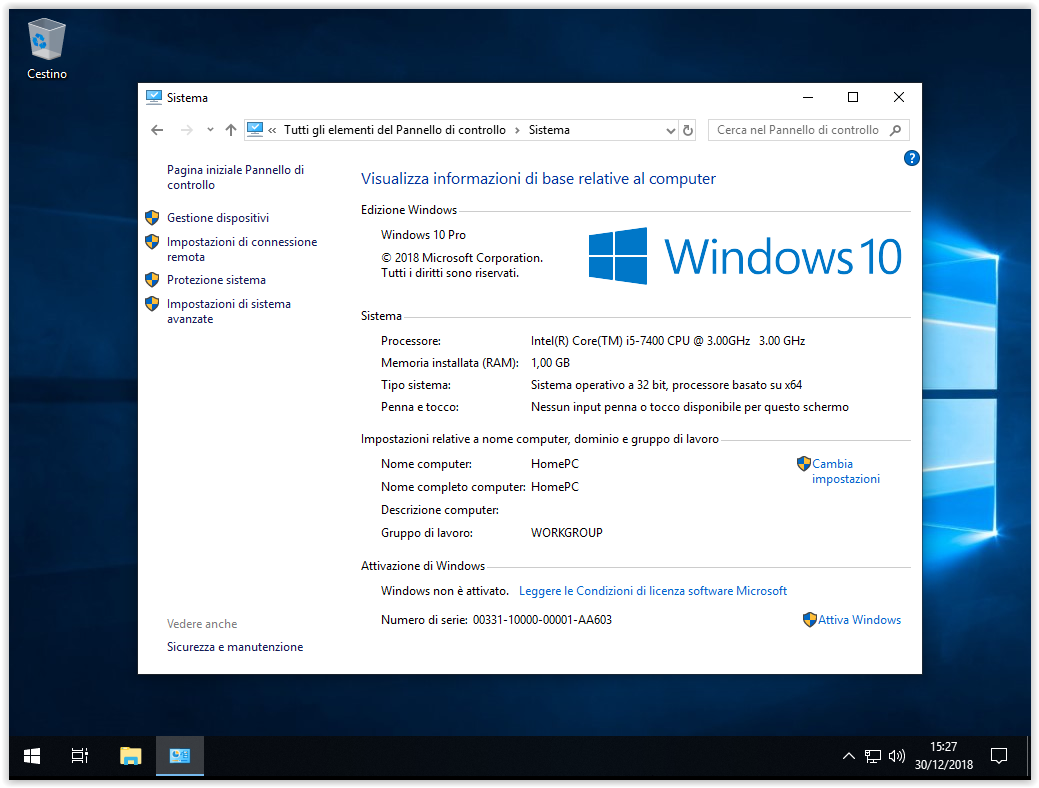Go back with the left arrow
This screenshot has width=1039, height=788.
click(157, 131)
